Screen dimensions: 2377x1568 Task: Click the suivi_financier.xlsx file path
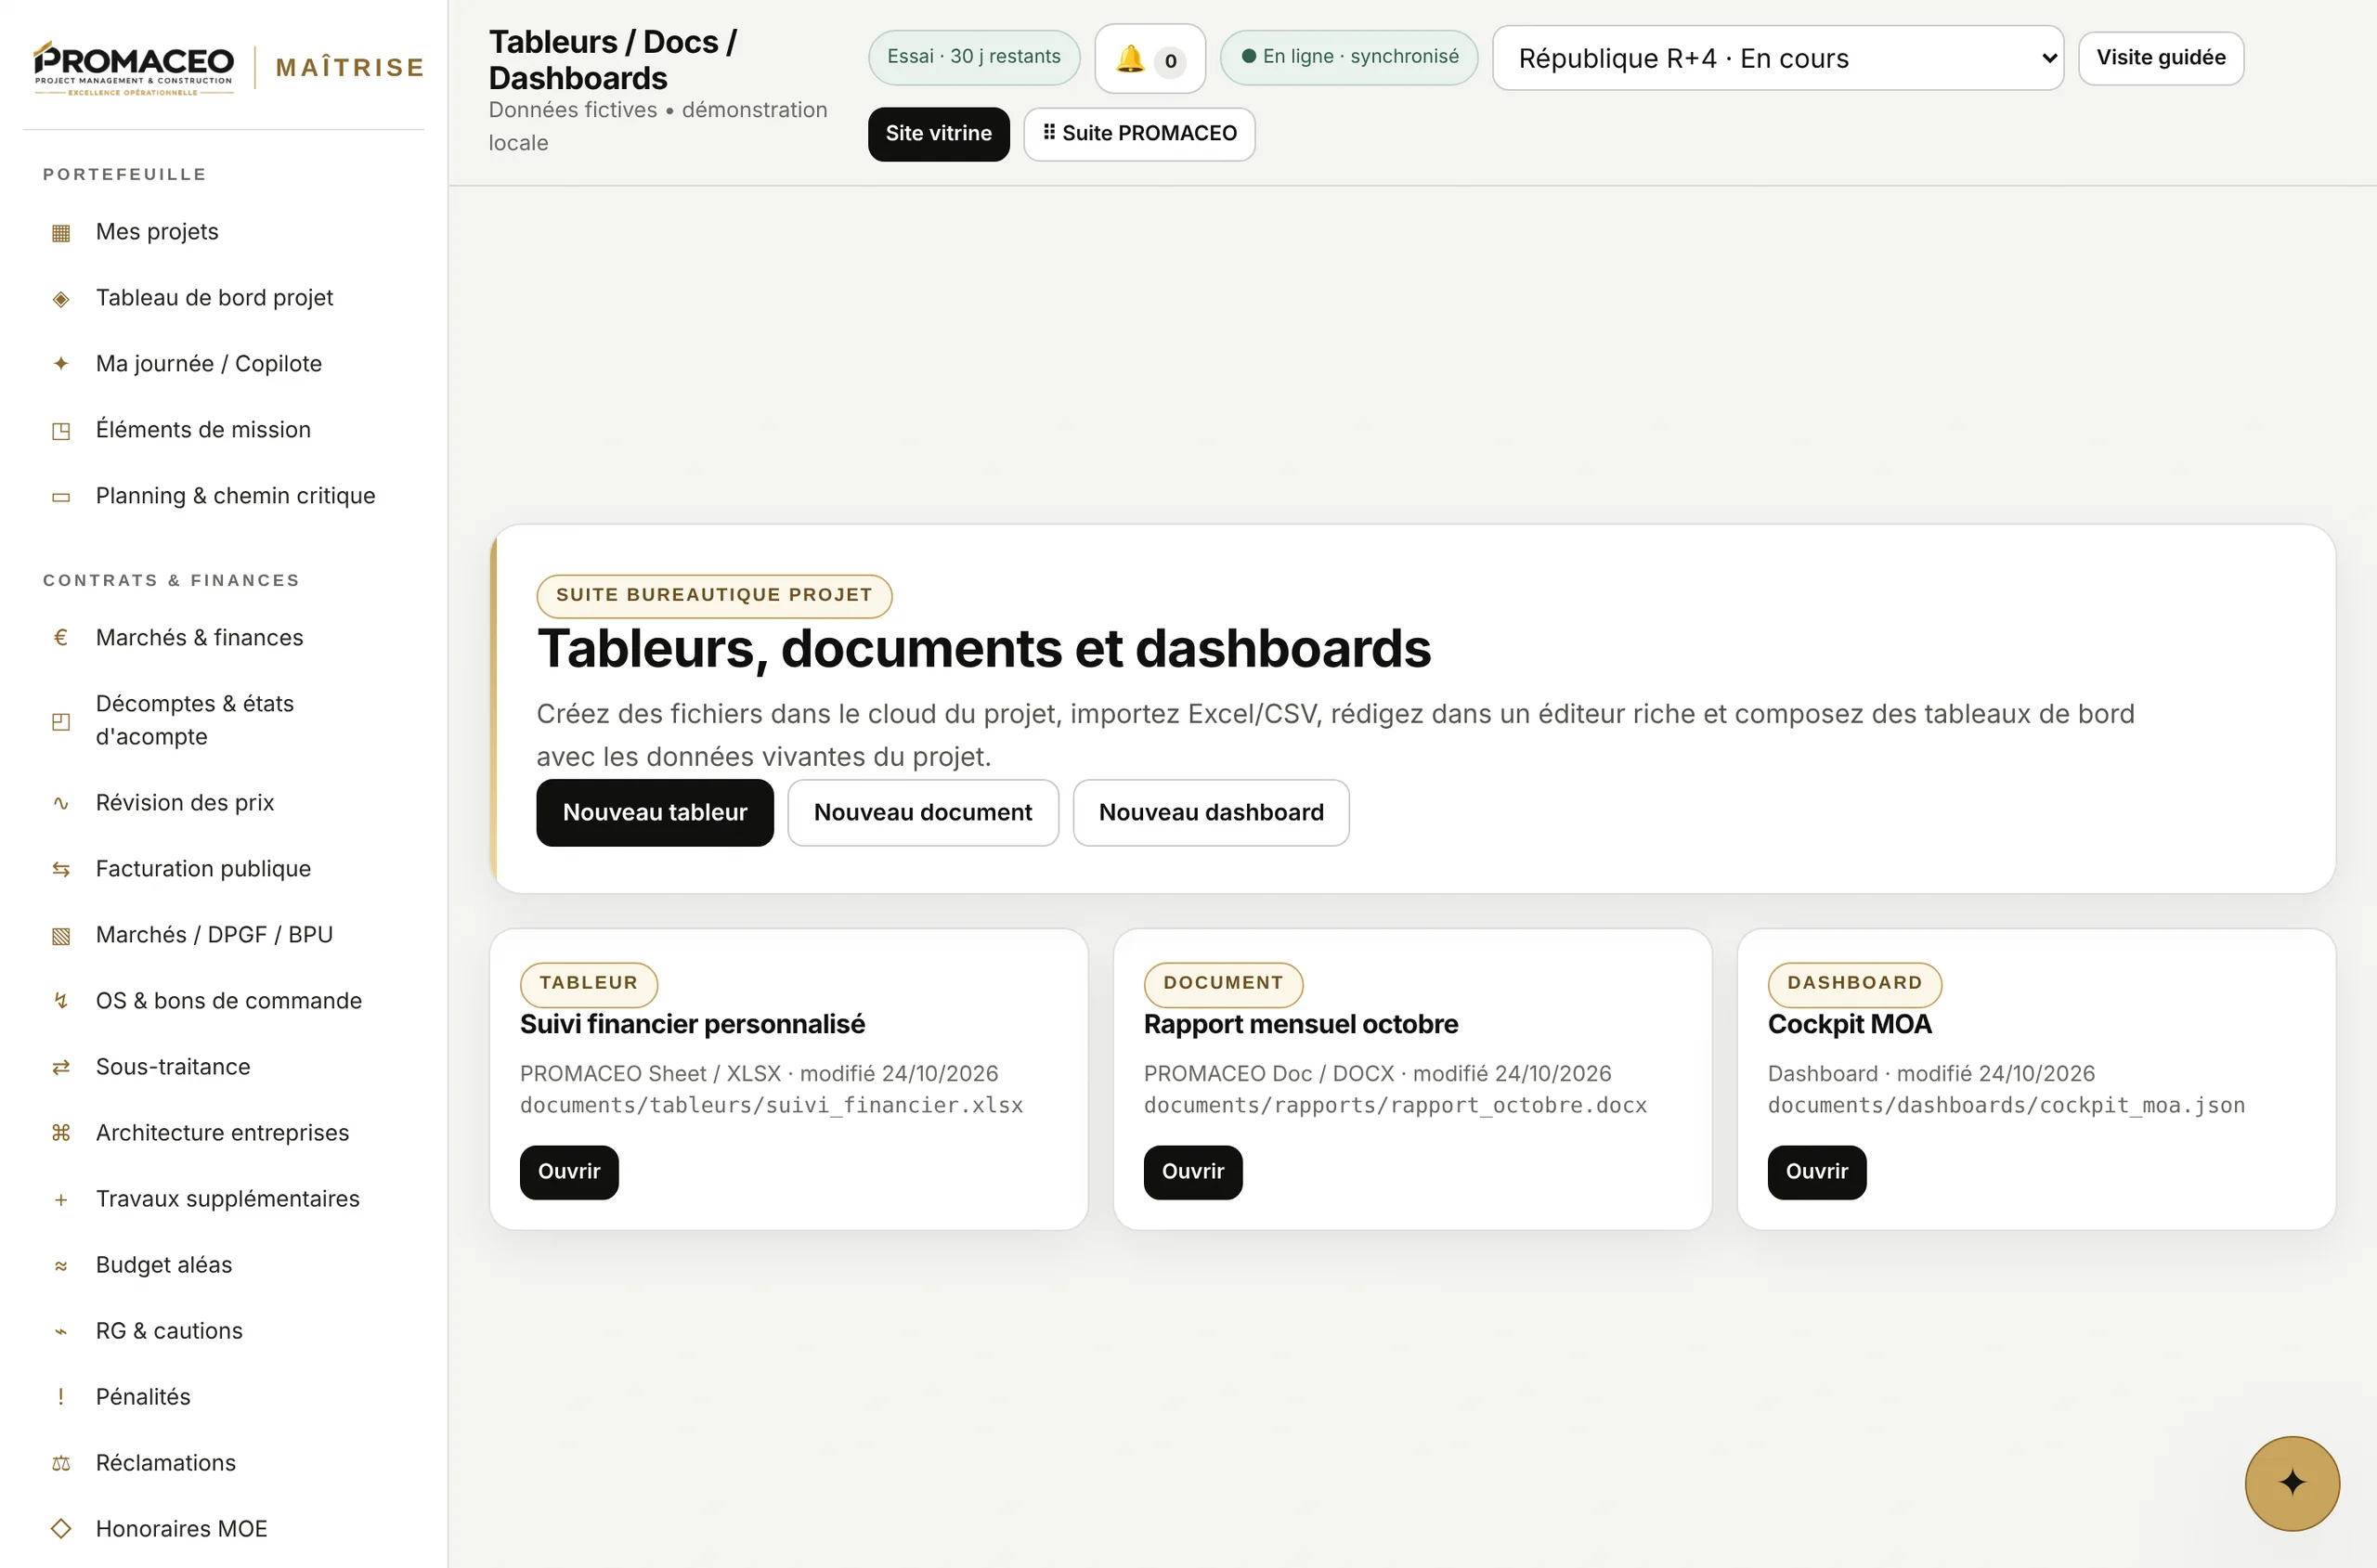(x=772, y=1106)
